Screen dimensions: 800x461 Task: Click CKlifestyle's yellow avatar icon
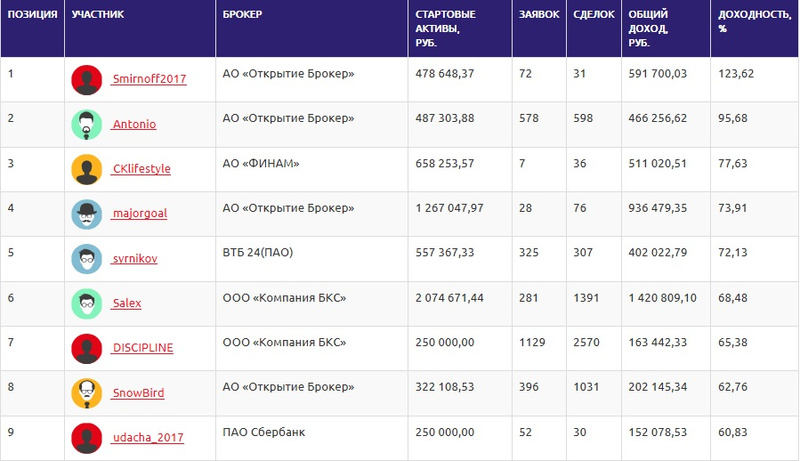click(x=87, y=169)
